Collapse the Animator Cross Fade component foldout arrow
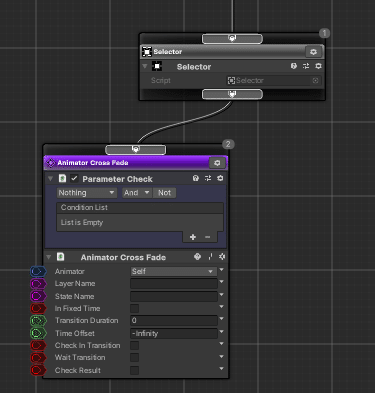Viewport: 375px width, 393px height. [49, 257]
